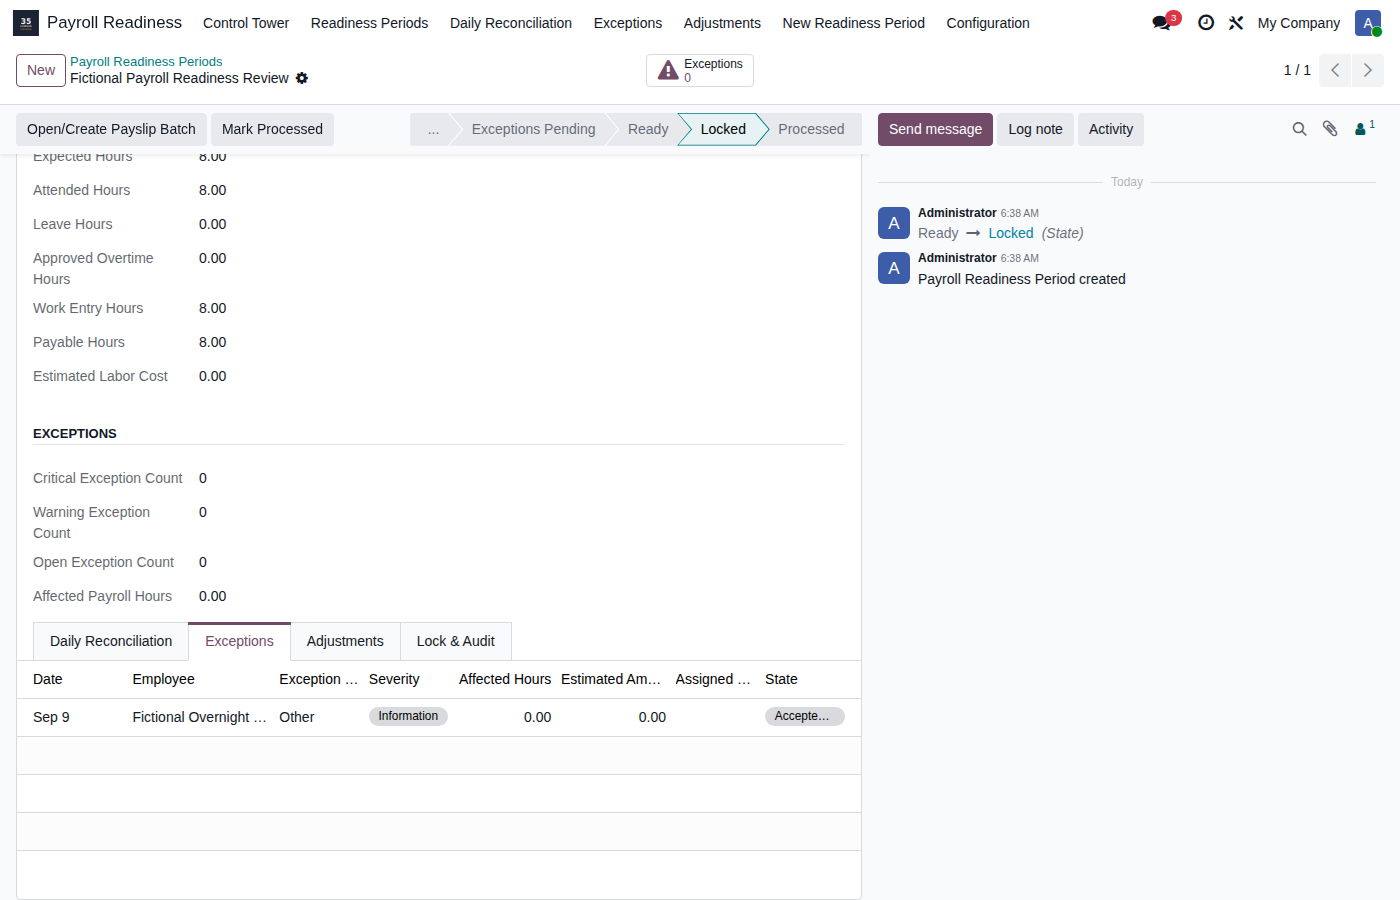Go to the previous record arrow
Image resolution: width=1400 pixels, height=900 pixels.
coord(1335,70)
